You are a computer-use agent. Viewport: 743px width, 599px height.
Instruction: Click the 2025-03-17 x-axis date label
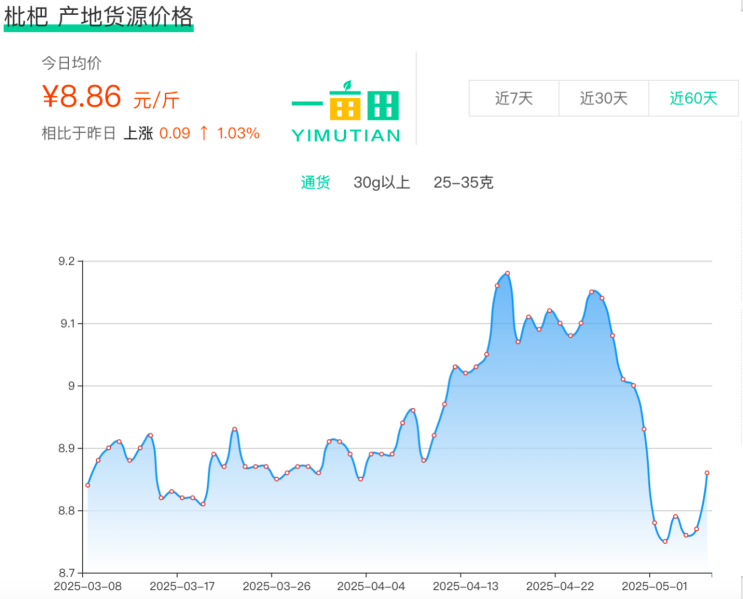[x=182, y=587]
